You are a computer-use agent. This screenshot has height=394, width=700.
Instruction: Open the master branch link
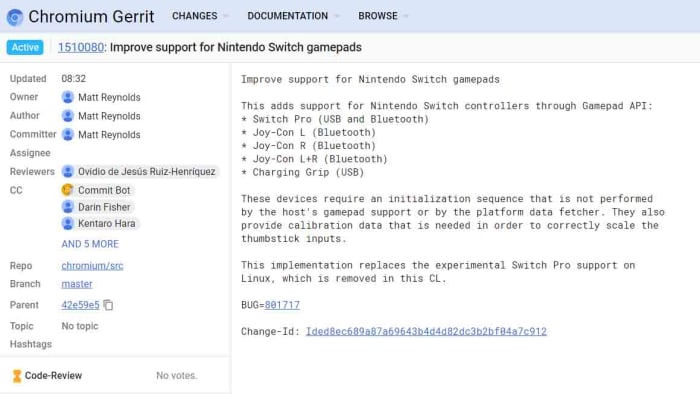77,284
